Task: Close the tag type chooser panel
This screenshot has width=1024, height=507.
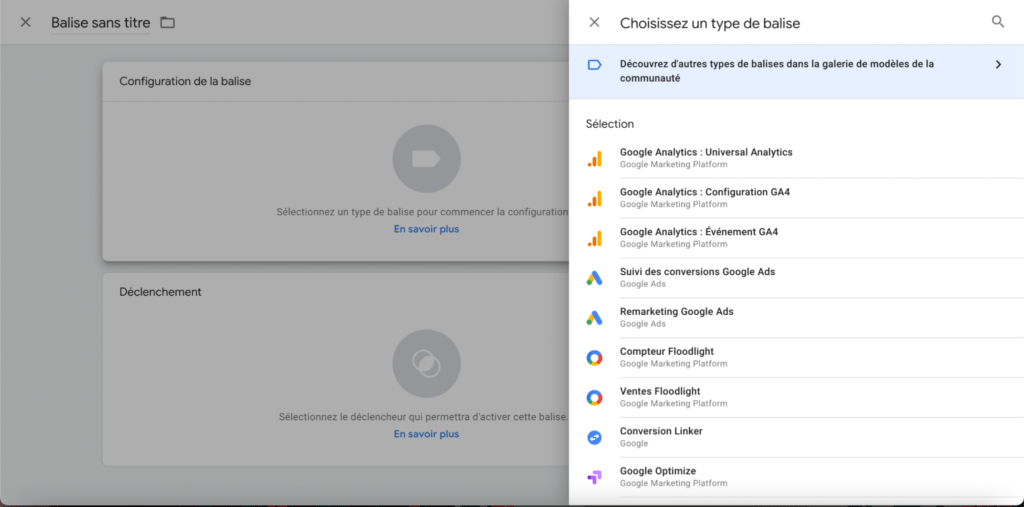Action: pos(594,22)
